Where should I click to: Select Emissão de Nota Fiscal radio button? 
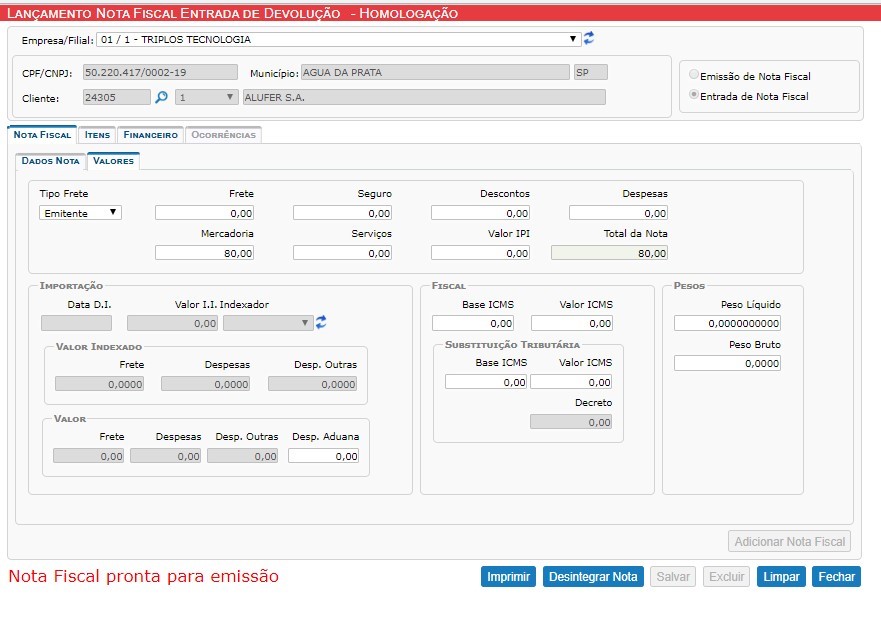[x=694, y=75]
